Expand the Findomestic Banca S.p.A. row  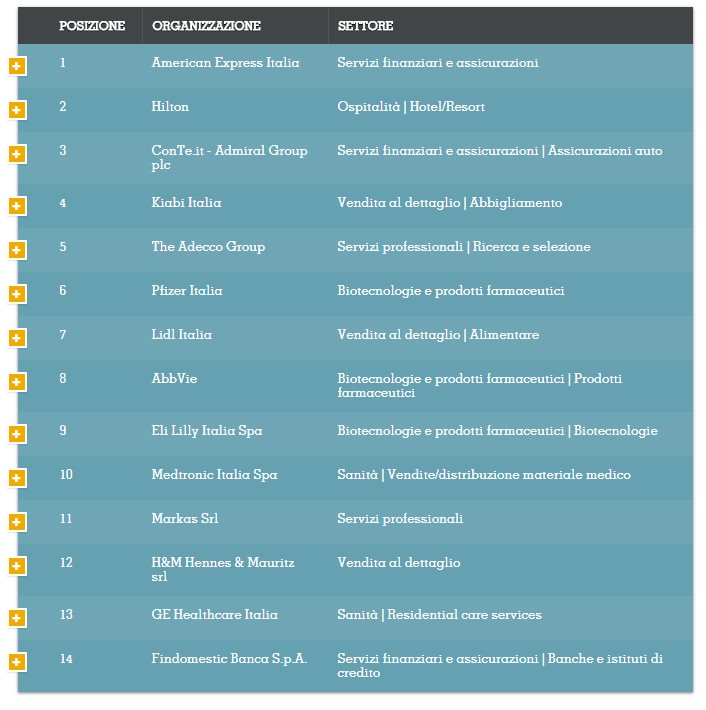coord(17,662)
